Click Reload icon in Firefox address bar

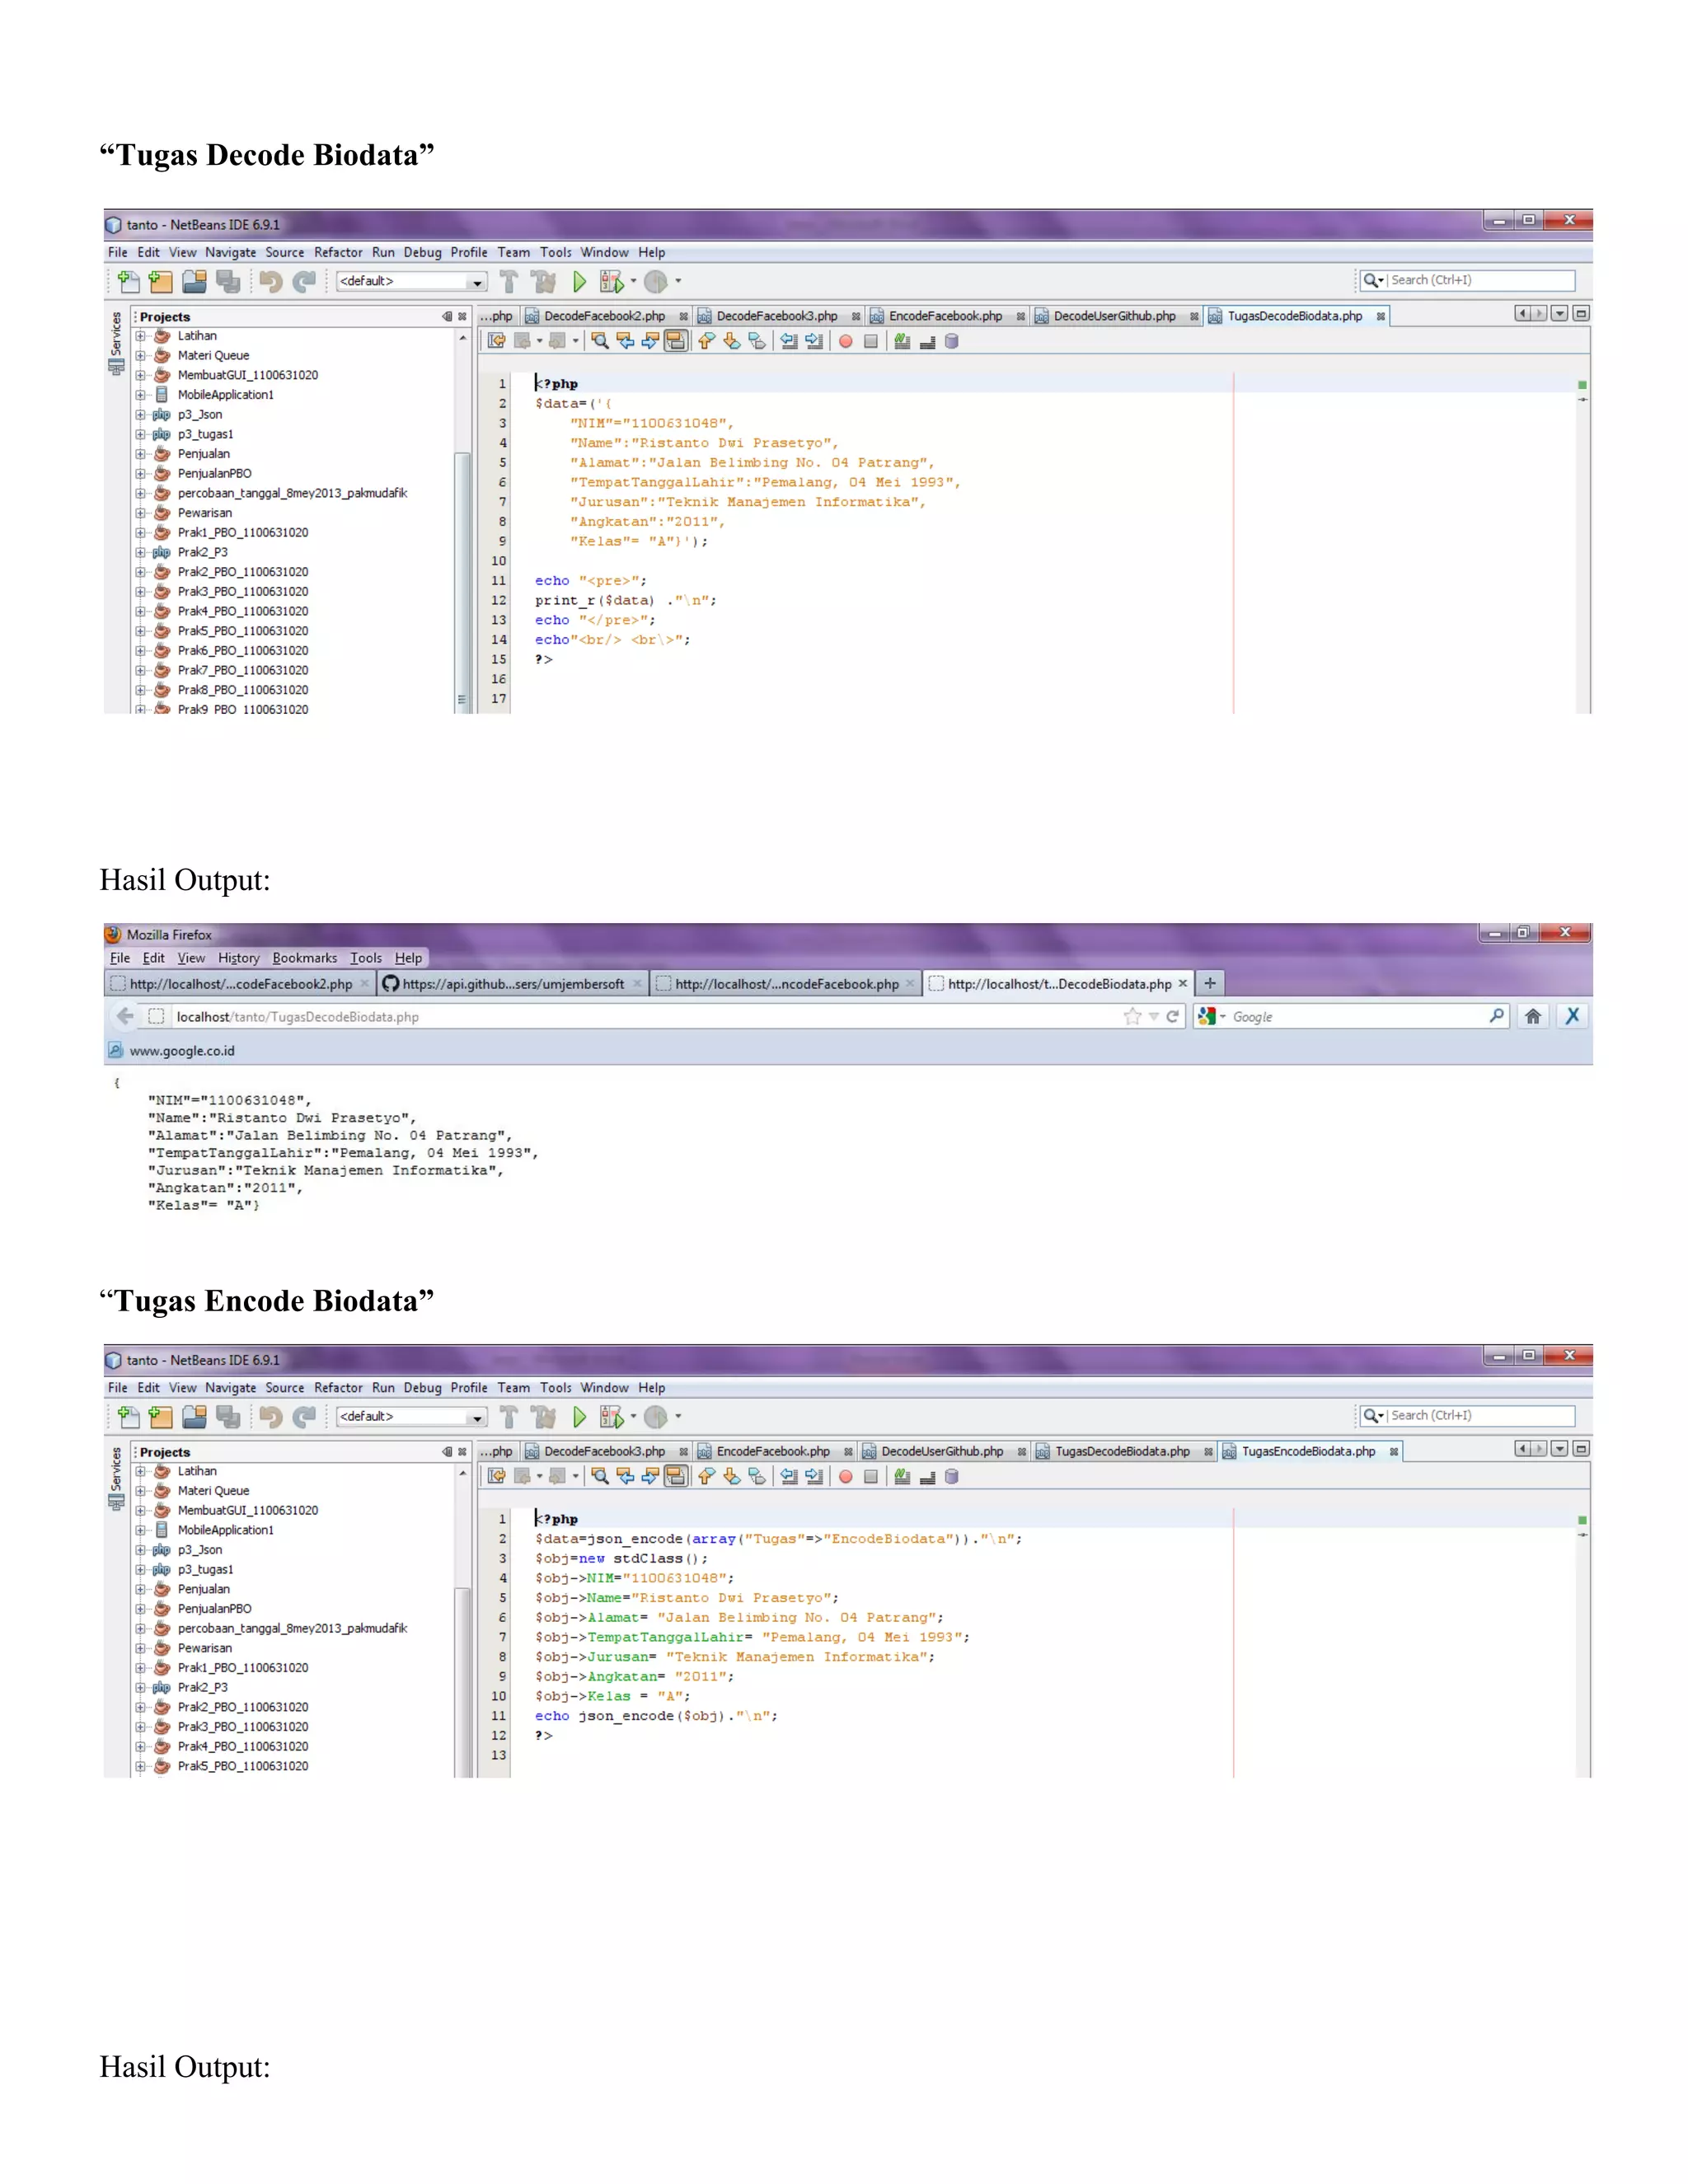click(1173, 1016)
